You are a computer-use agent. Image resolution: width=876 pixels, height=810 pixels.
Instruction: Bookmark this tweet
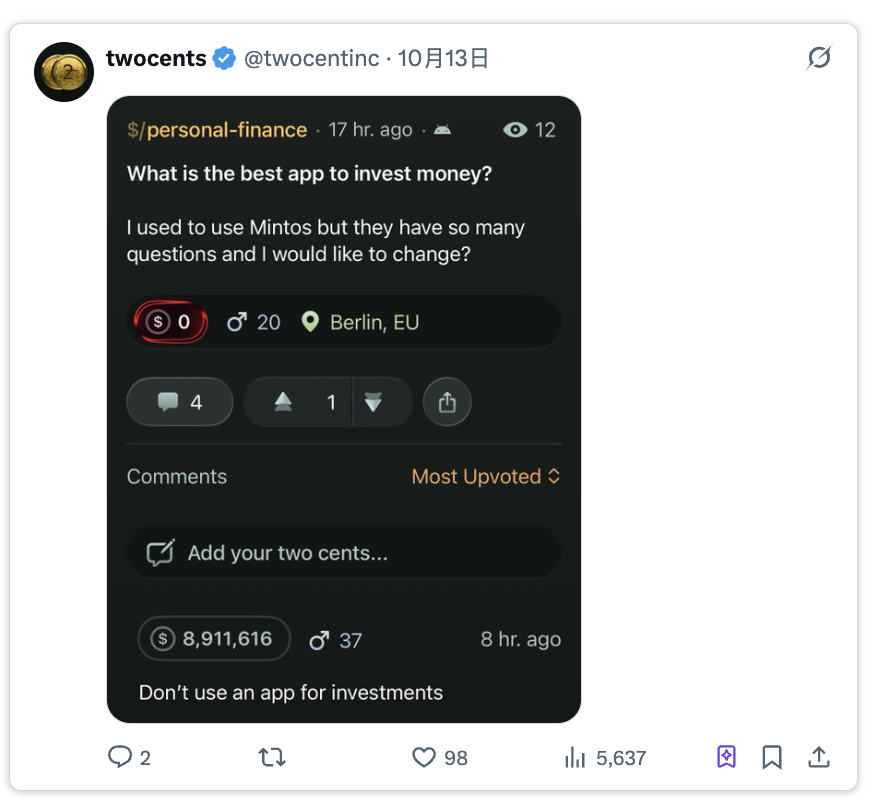[x=772, y=757]
